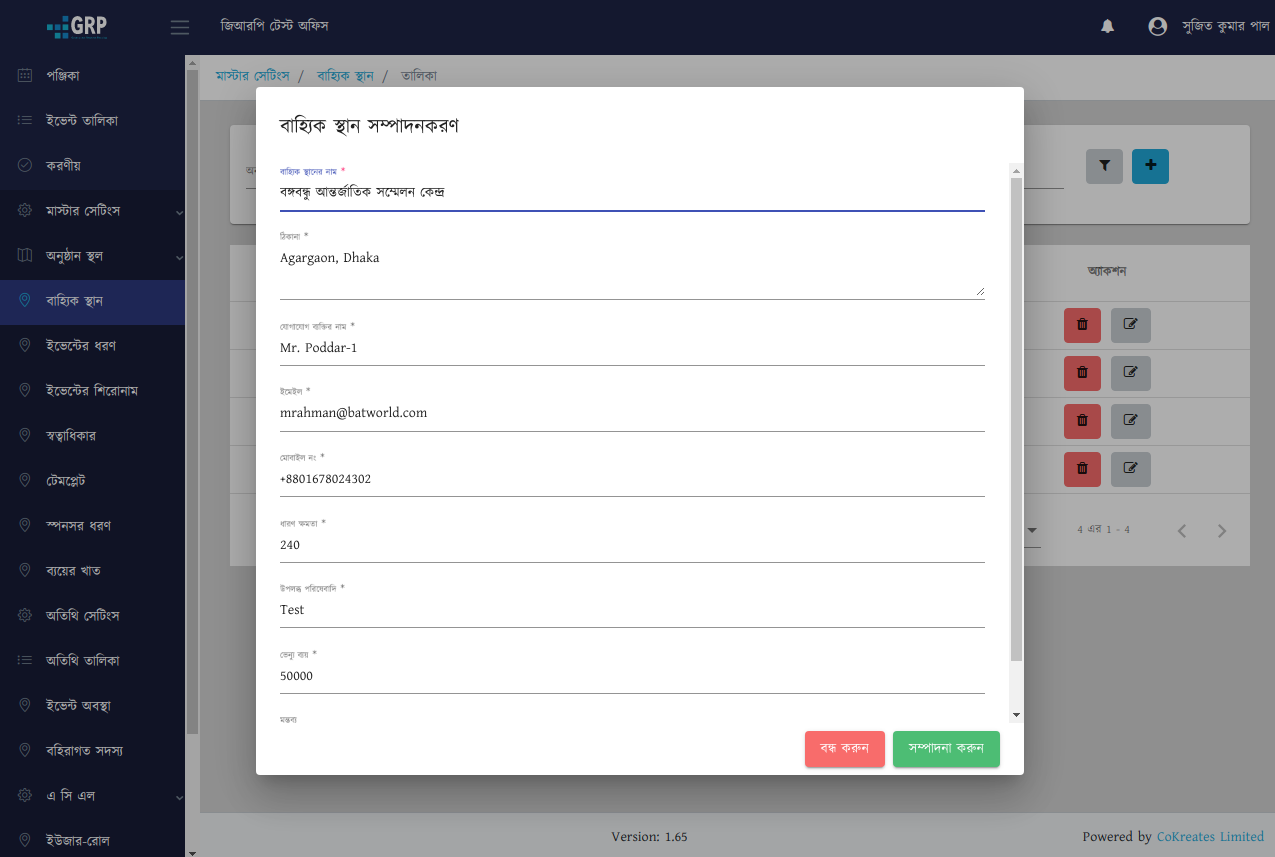
Task: Click the ঠিকানা textarea with Agargaon, Dhaka
Action: [632, 271]
